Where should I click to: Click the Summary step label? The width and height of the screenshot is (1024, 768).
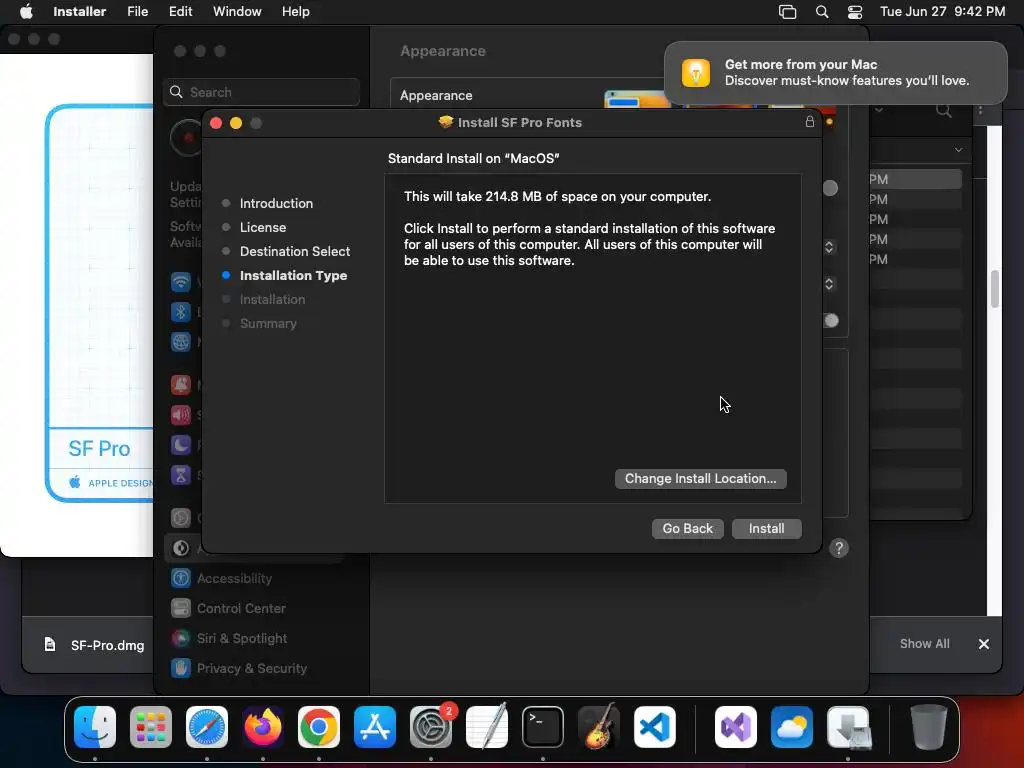tap(268, 323)
